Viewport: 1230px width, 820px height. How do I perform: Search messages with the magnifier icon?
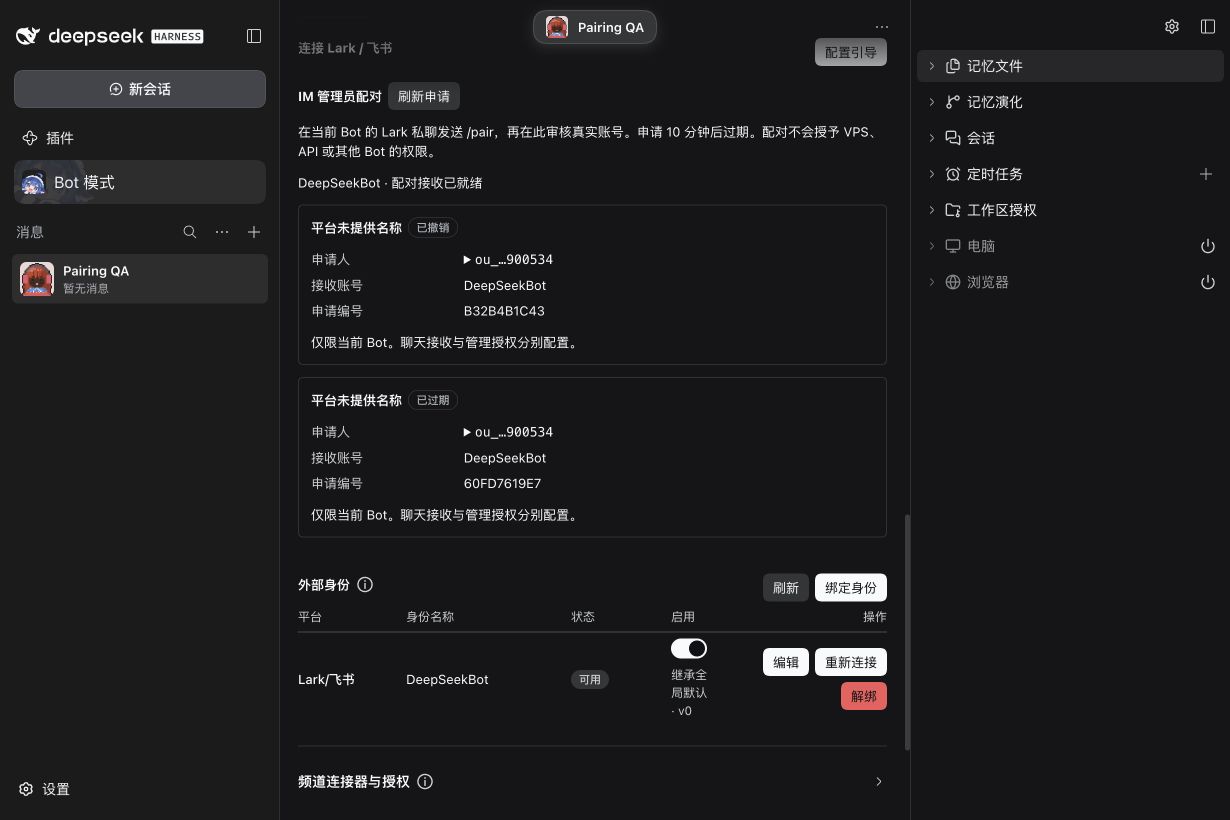tap(190, 232)
